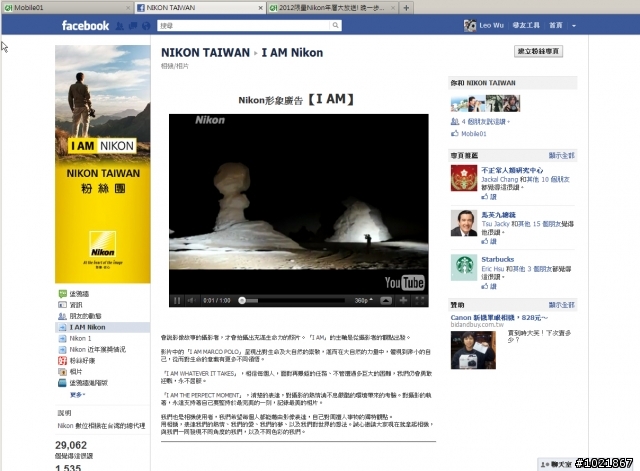This screenshot has height=471, width=640.
Task: Open messages icon in header
Action: click(133, 26)
